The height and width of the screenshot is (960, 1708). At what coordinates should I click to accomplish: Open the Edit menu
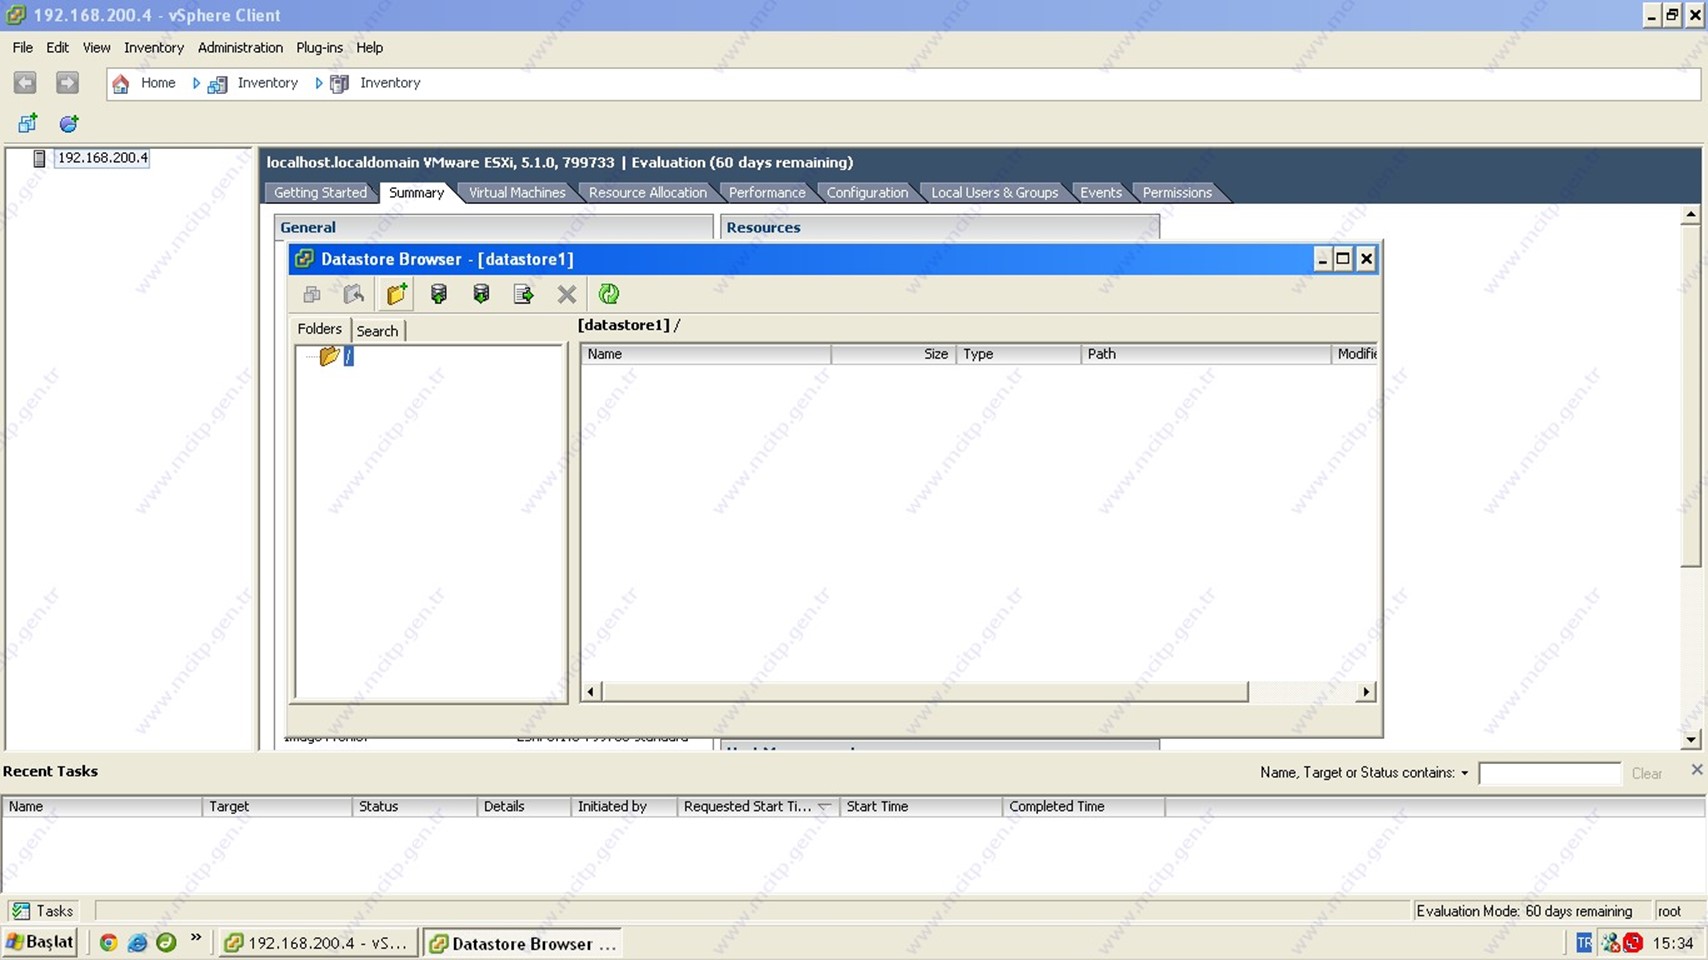point(58,47)
